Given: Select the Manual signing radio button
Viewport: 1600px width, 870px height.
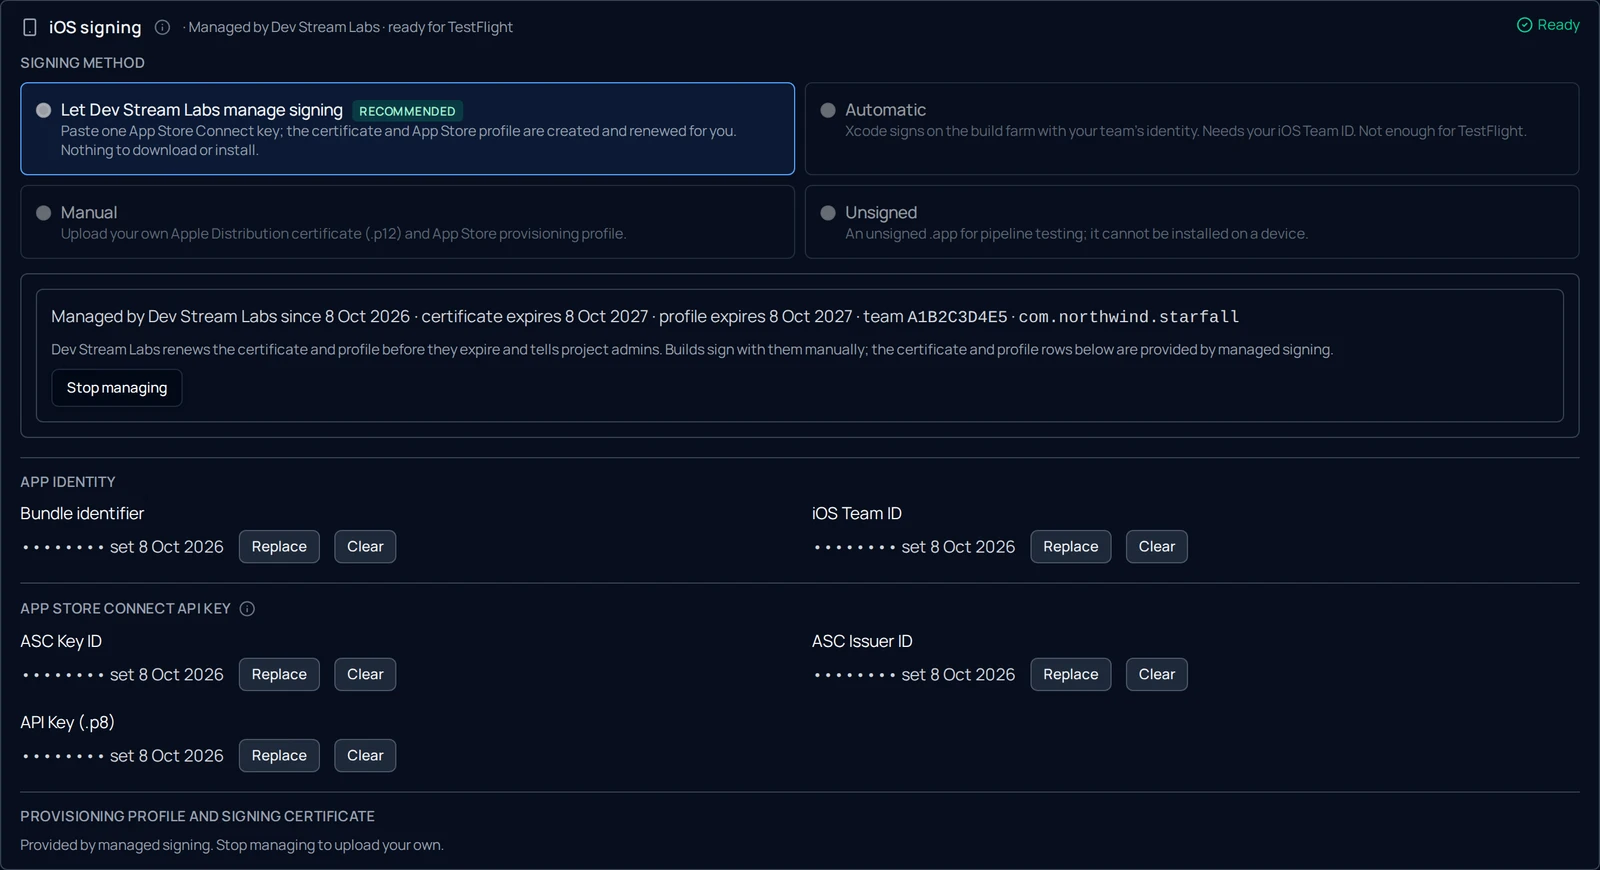Looking at the screenshot, I should (x=44, y=213).
